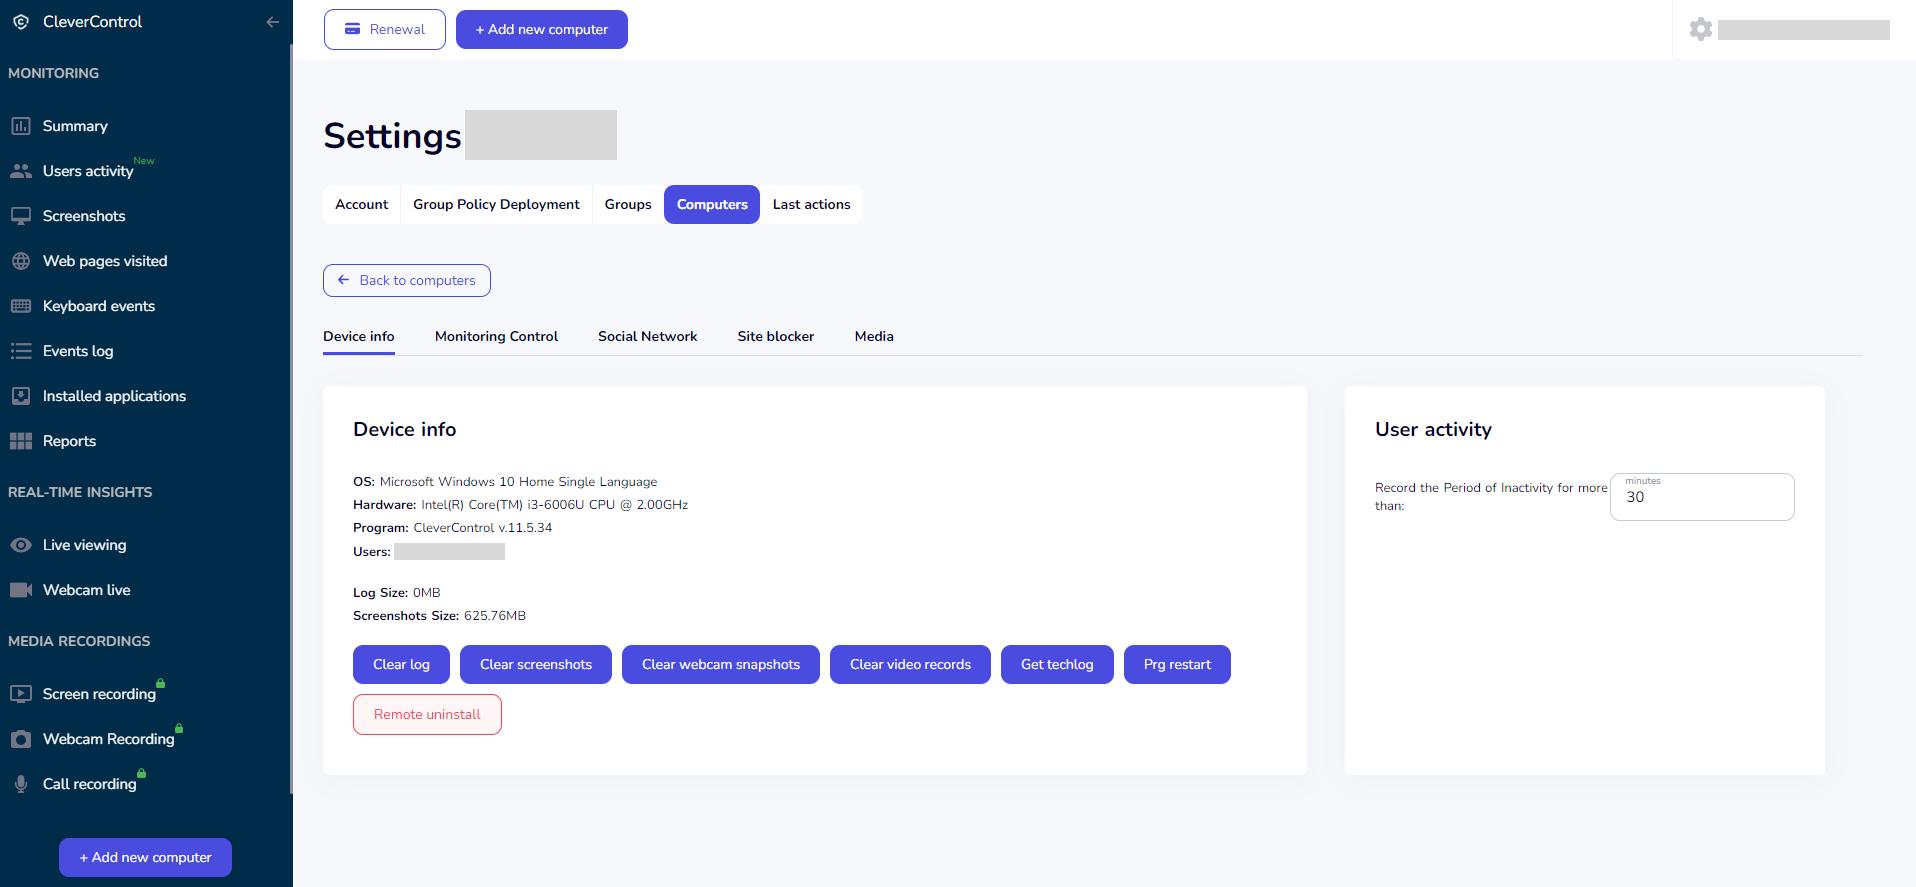
Task: Click the sidebar vertical scrollbar
Action: (x=291, y=420)
